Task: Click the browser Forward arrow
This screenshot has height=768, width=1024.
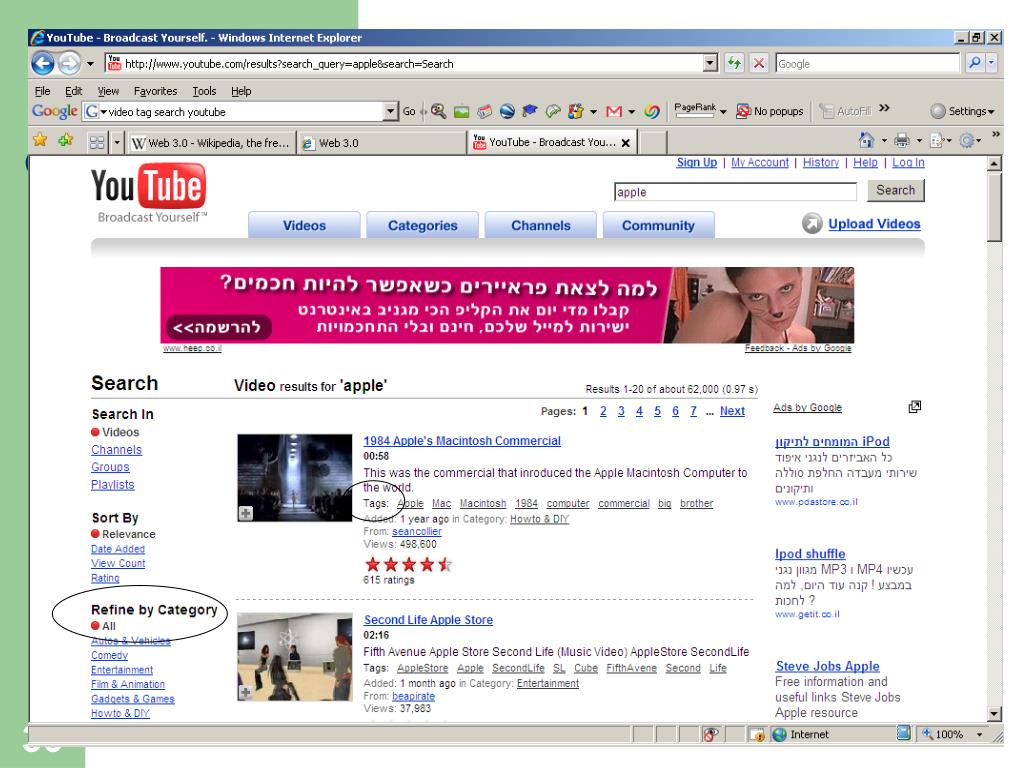Action: (x=69, y=63)
